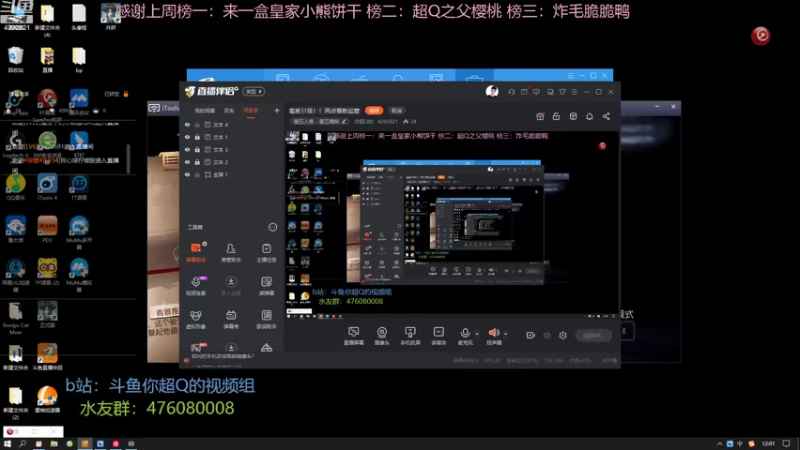Select the orange highlighted scene tab
The width and height of the screenshot is (800, 450).
[251, 111]
